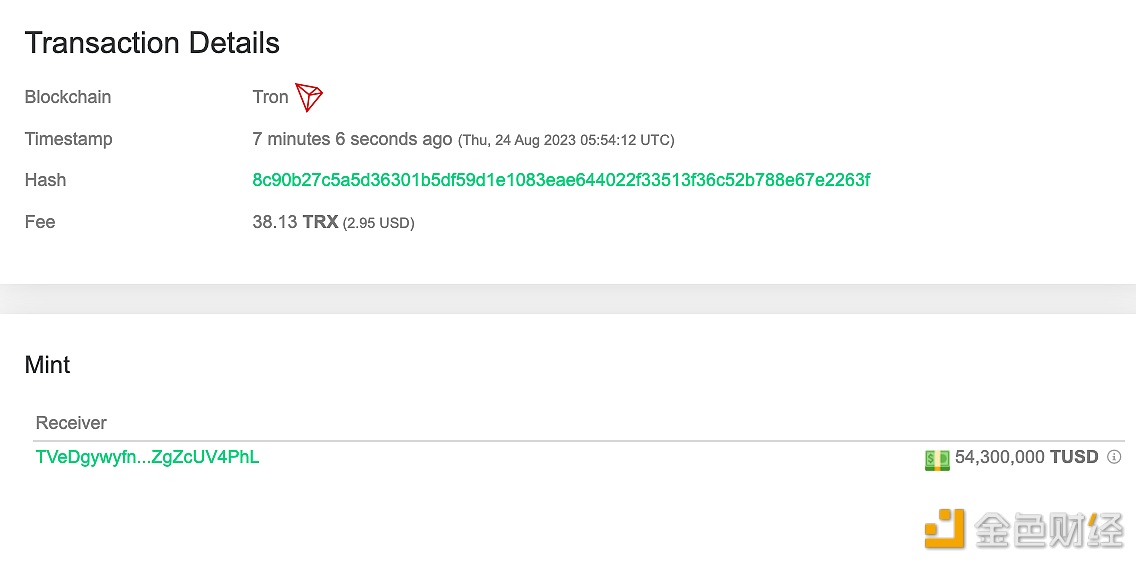
Task: Click the Receiver column header
Action: coord(71,423)
